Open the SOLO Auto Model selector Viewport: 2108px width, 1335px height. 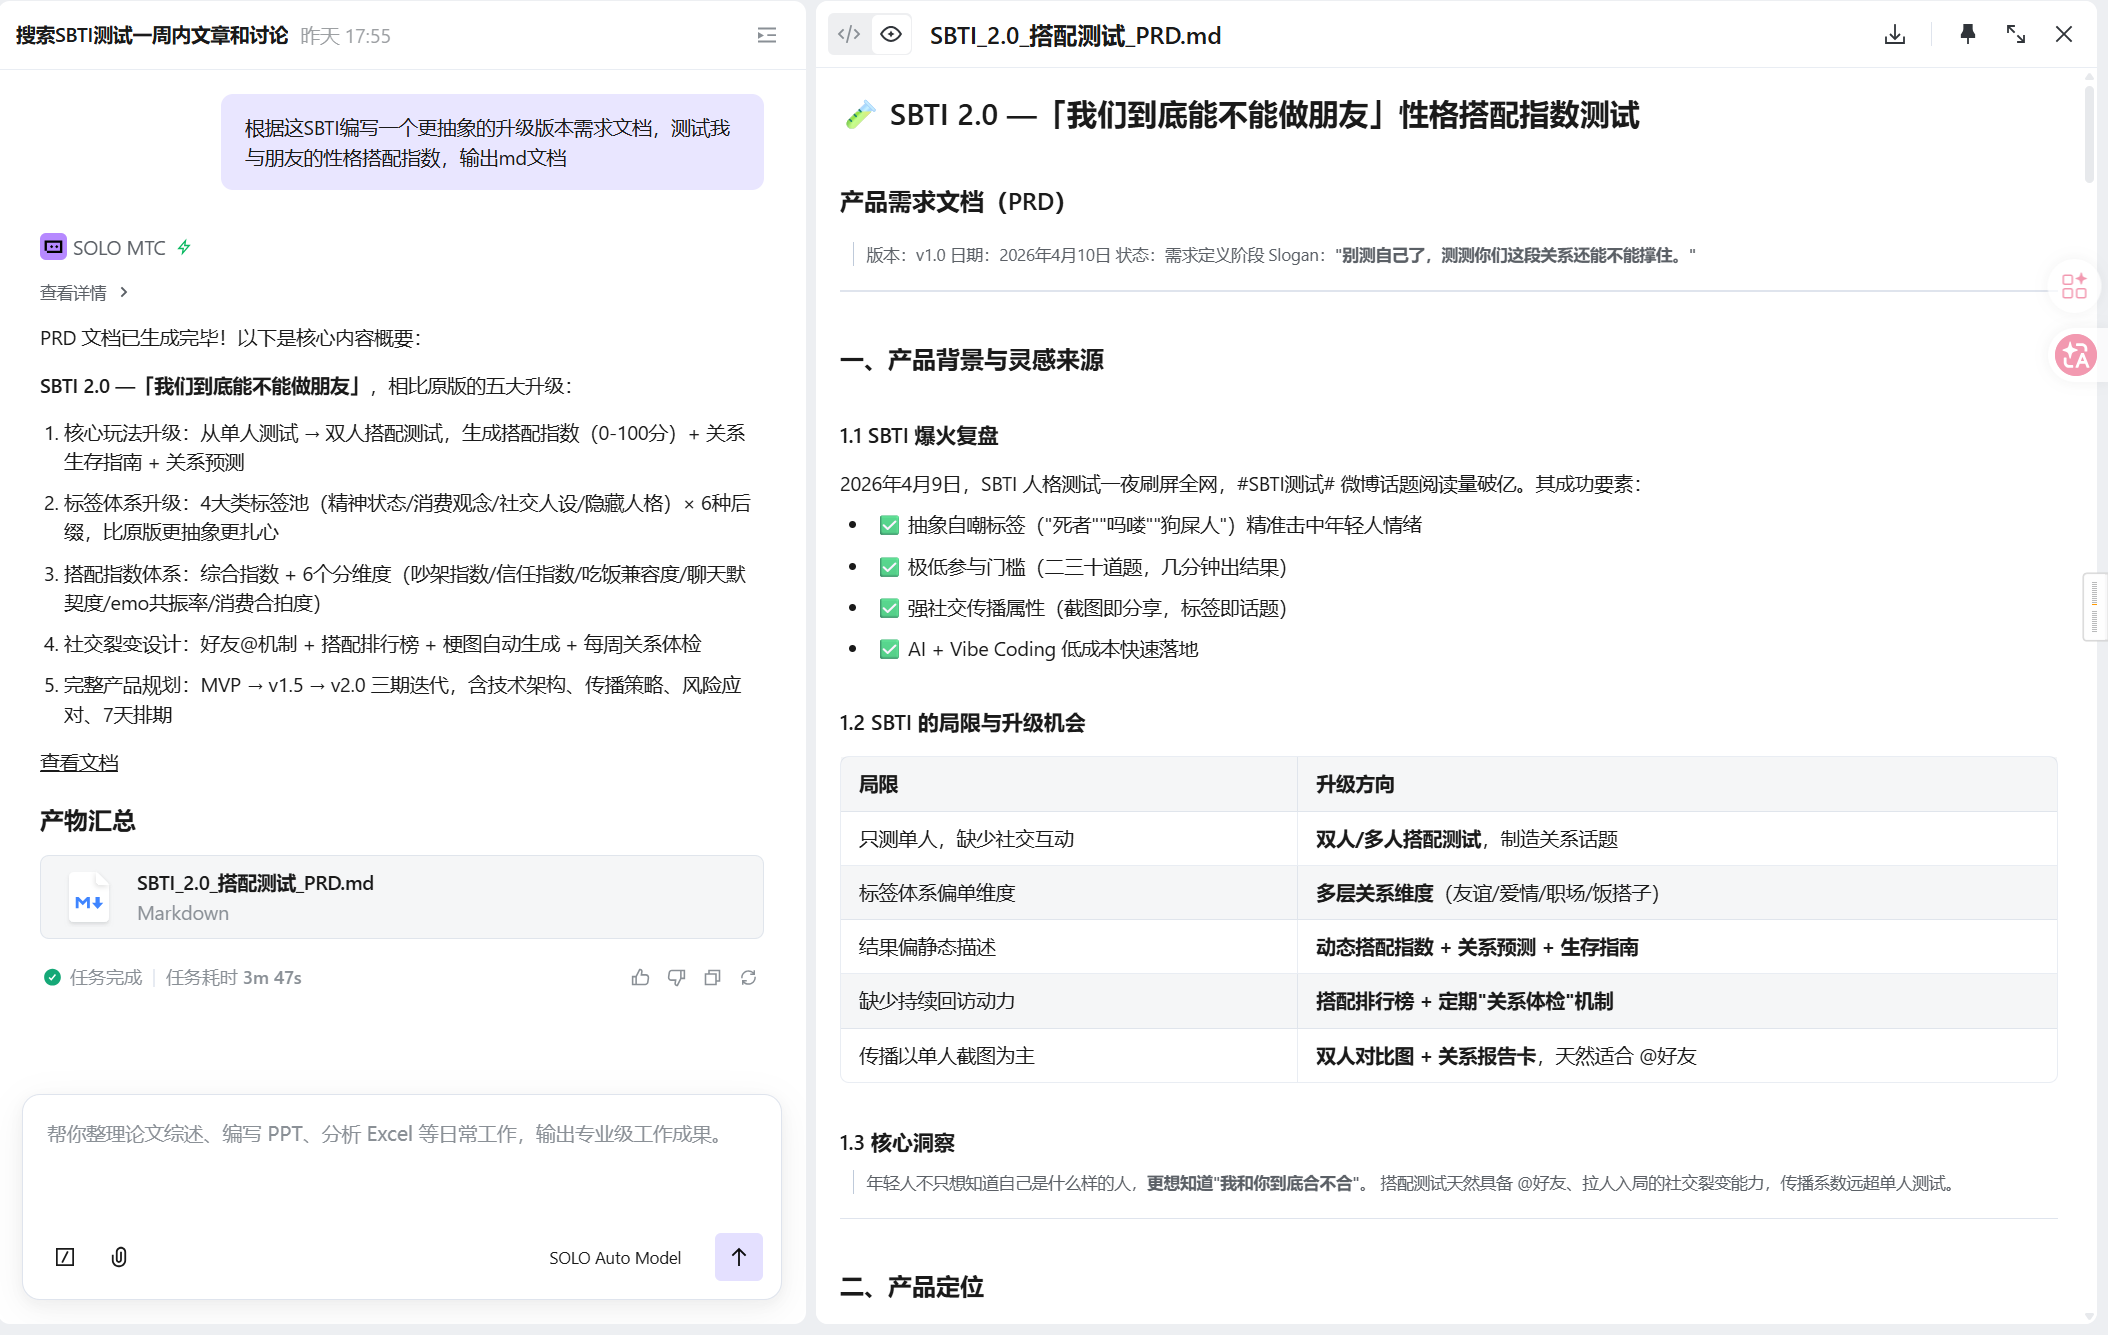pyautogui.click(x=614, y=1258)
